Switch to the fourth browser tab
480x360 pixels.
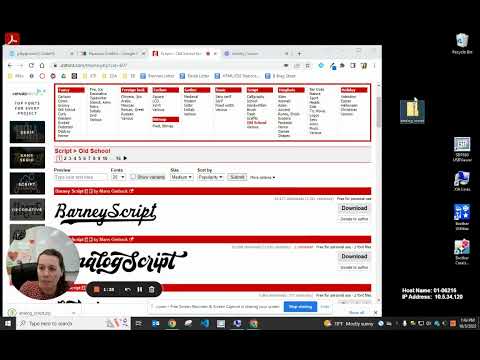(255, 53)
